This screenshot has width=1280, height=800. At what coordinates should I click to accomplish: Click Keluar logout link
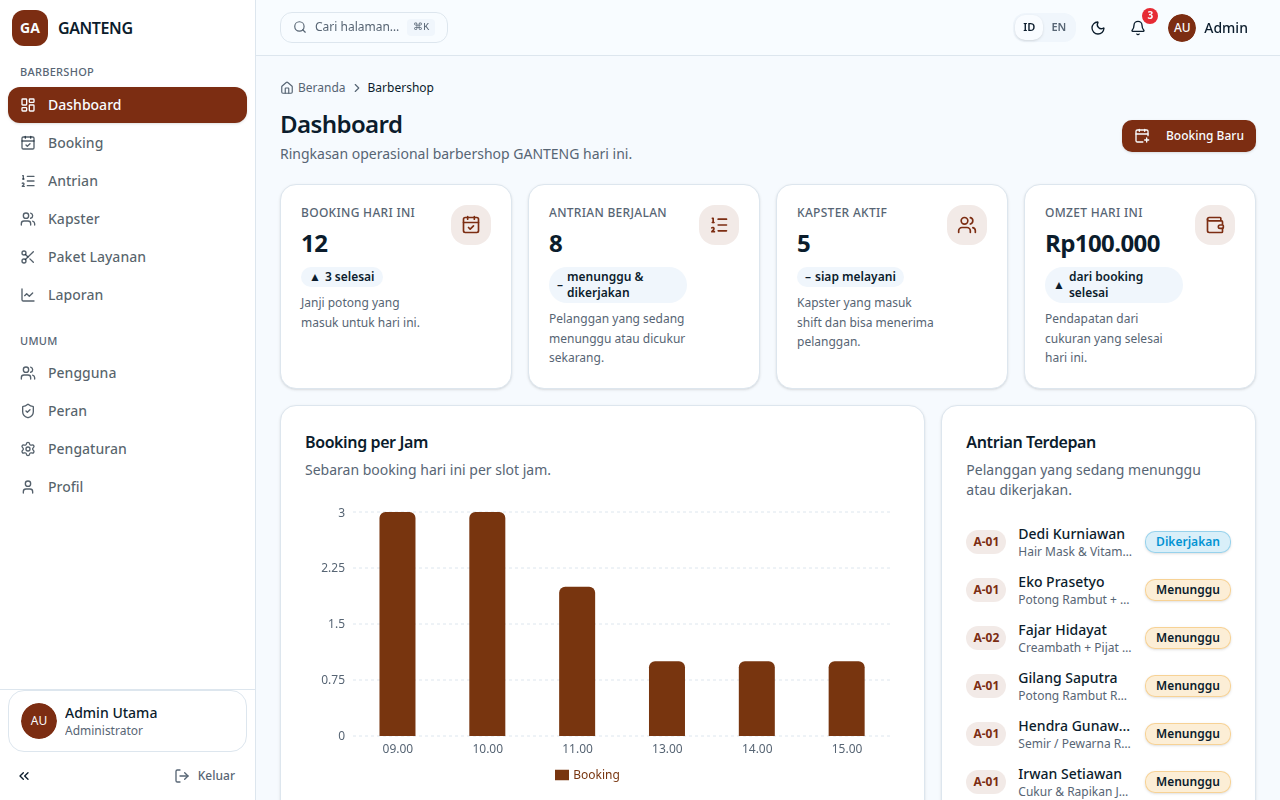205,776
